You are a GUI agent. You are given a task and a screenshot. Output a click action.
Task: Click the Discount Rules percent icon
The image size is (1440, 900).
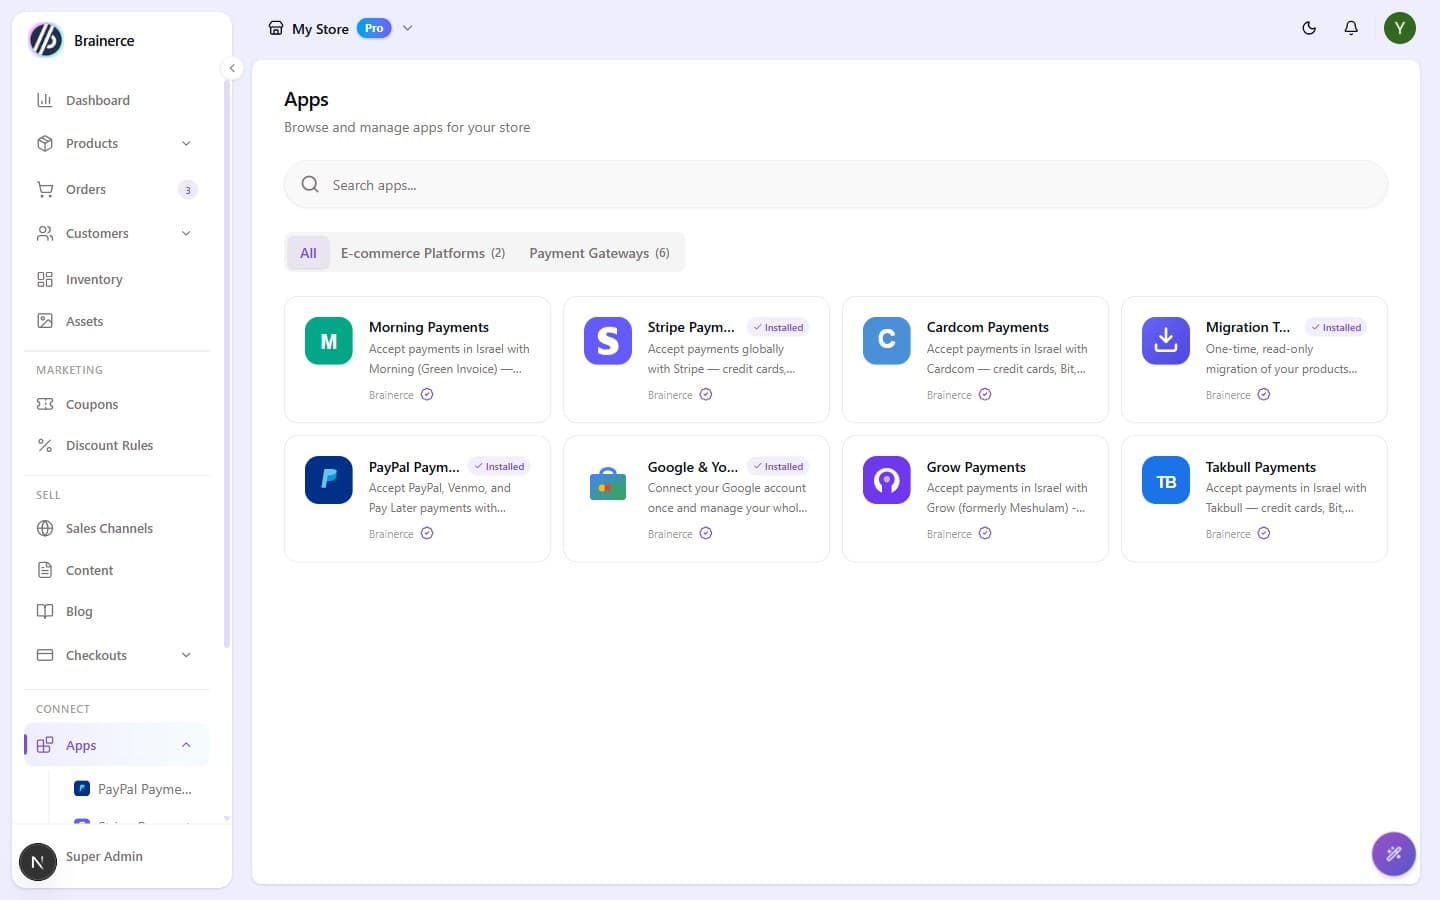point(45,445)
